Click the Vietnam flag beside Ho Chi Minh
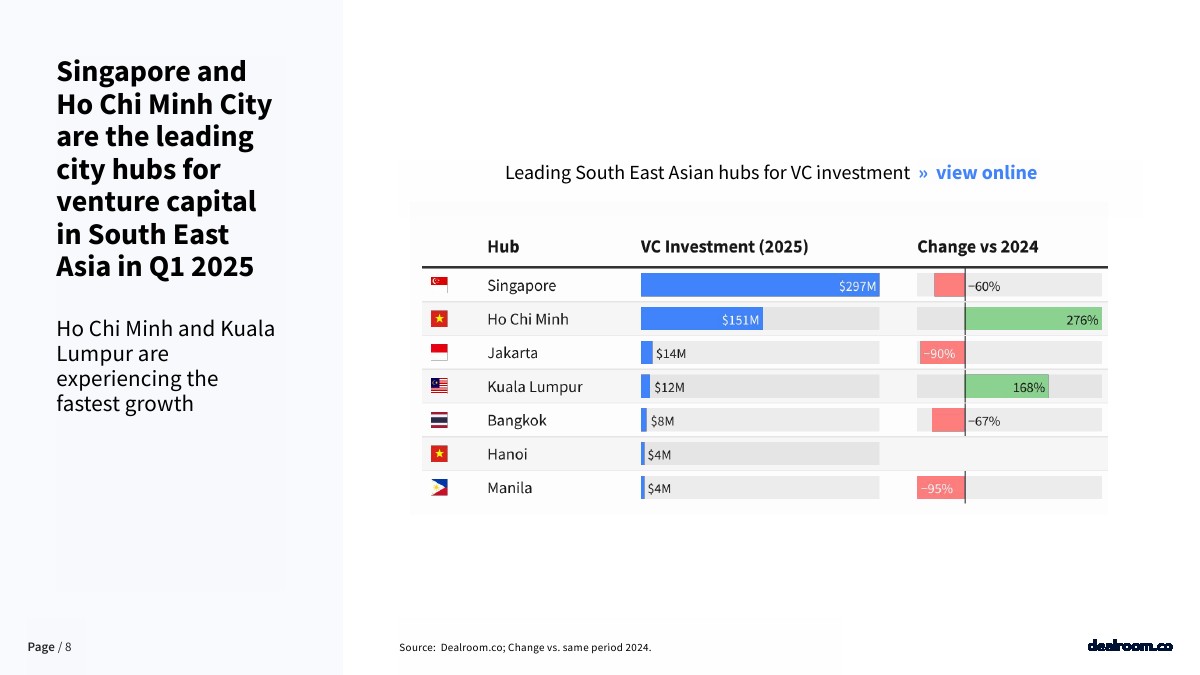The height and width of the screenshot is (675, 1200). coord(439,319)
